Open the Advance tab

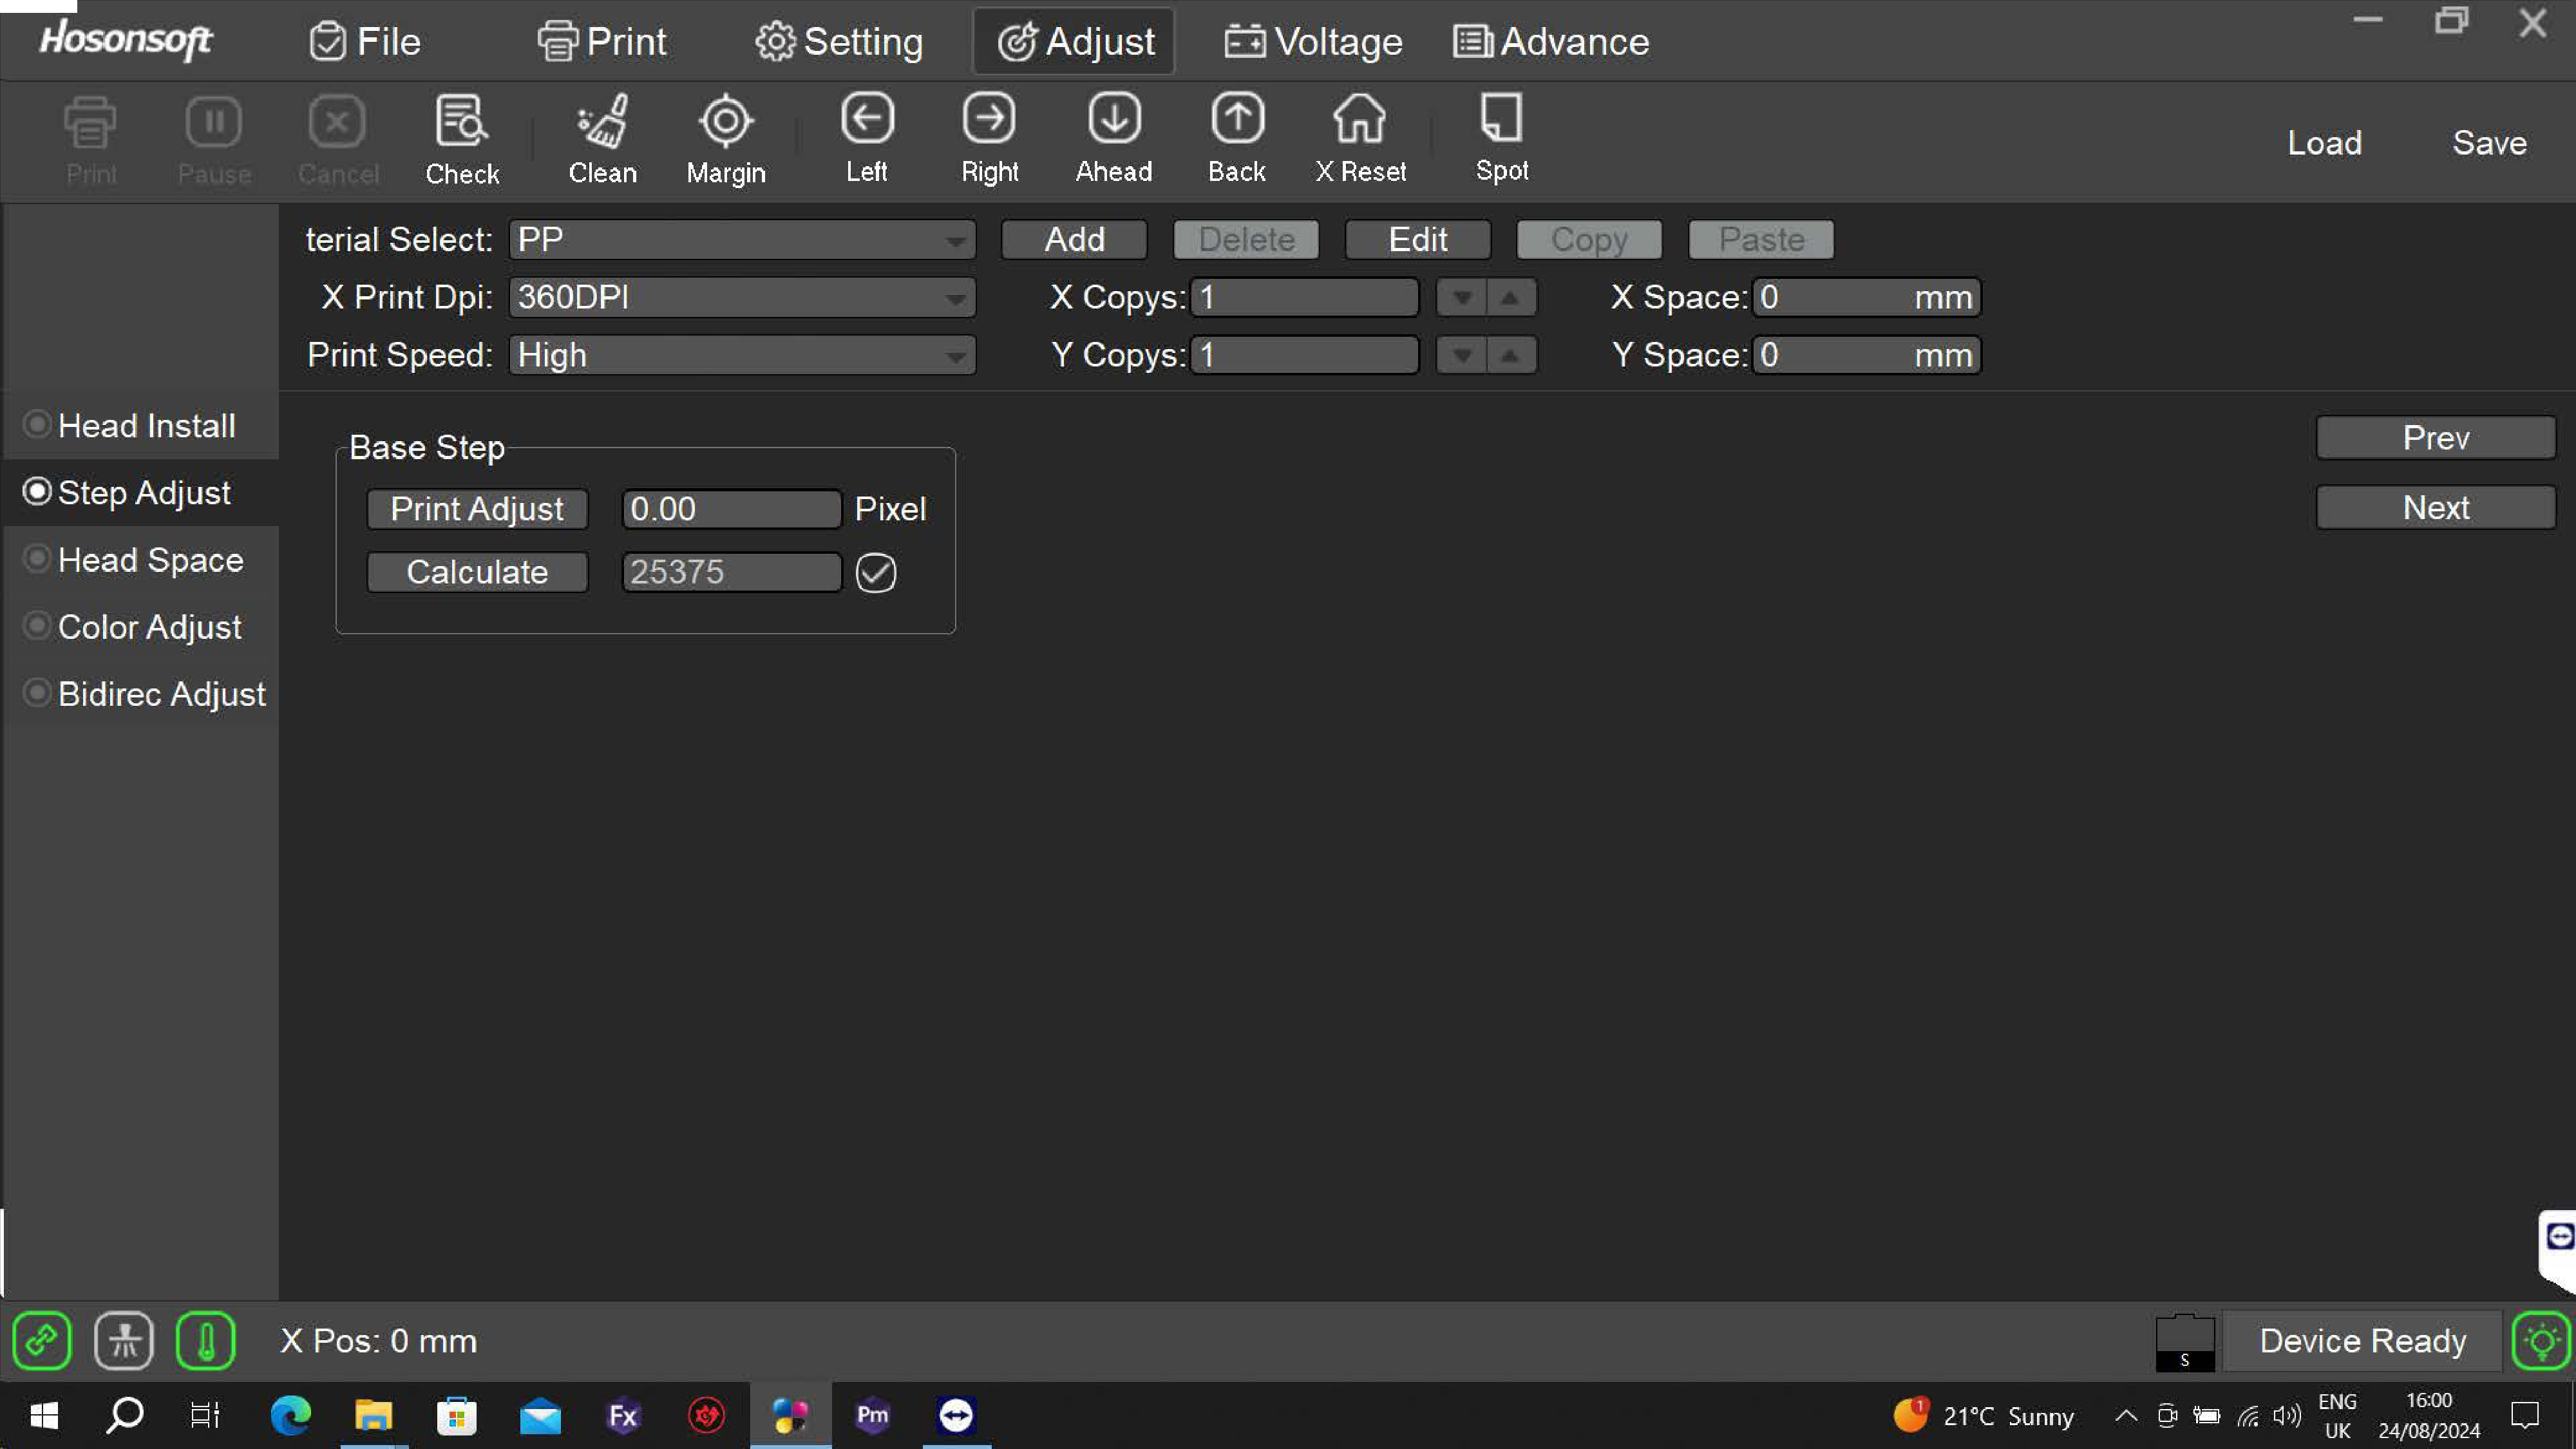(x=1550, y=42)
